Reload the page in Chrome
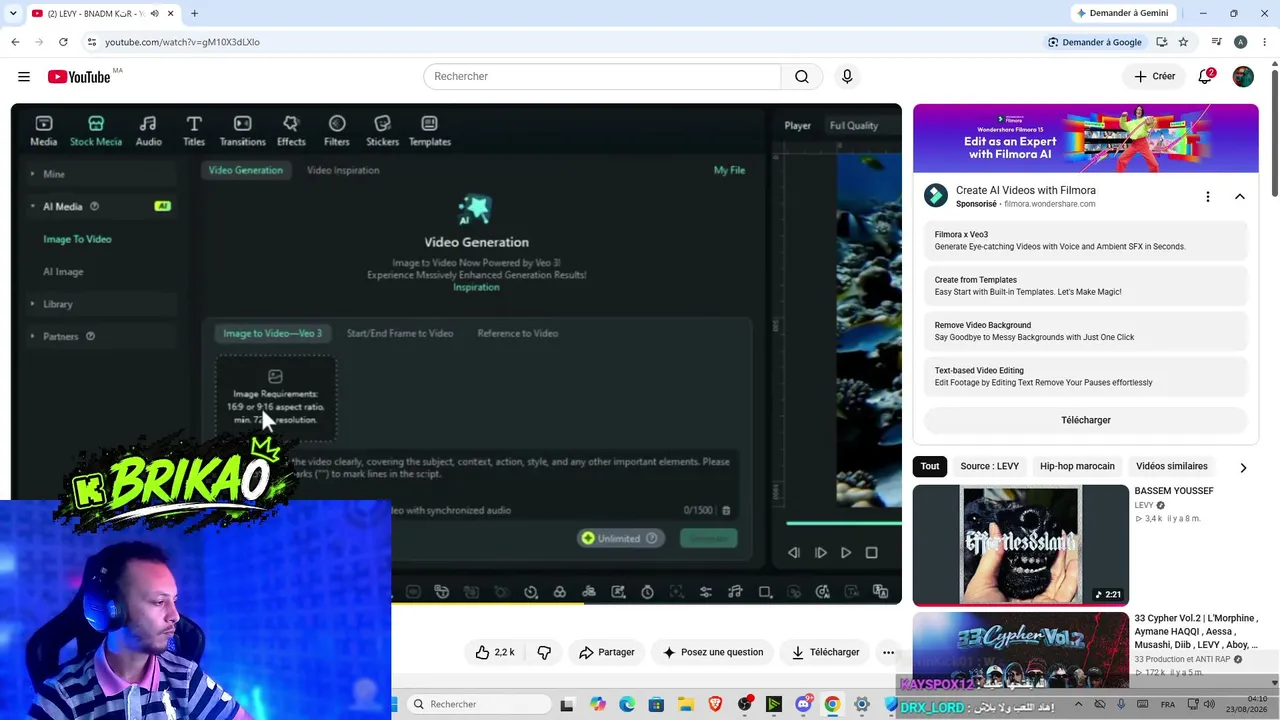The image size is (1280, 720). [x=63, y=42]
